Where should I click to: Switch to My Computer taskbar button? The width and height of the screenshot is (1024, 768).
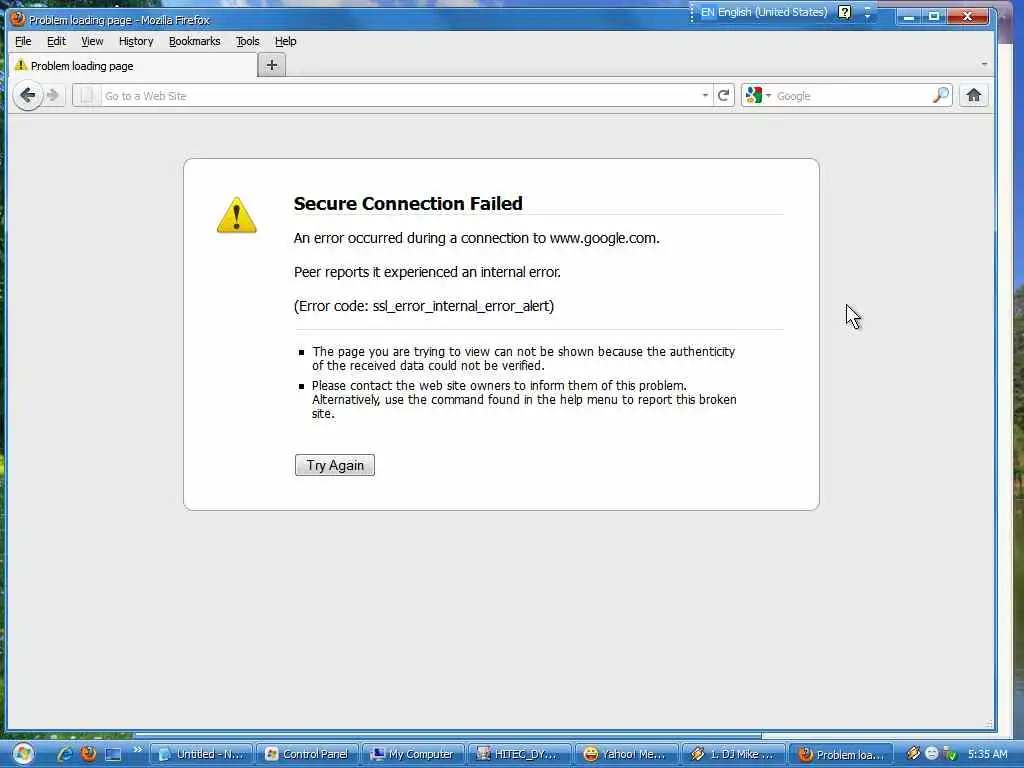click(x=413, y=754)
